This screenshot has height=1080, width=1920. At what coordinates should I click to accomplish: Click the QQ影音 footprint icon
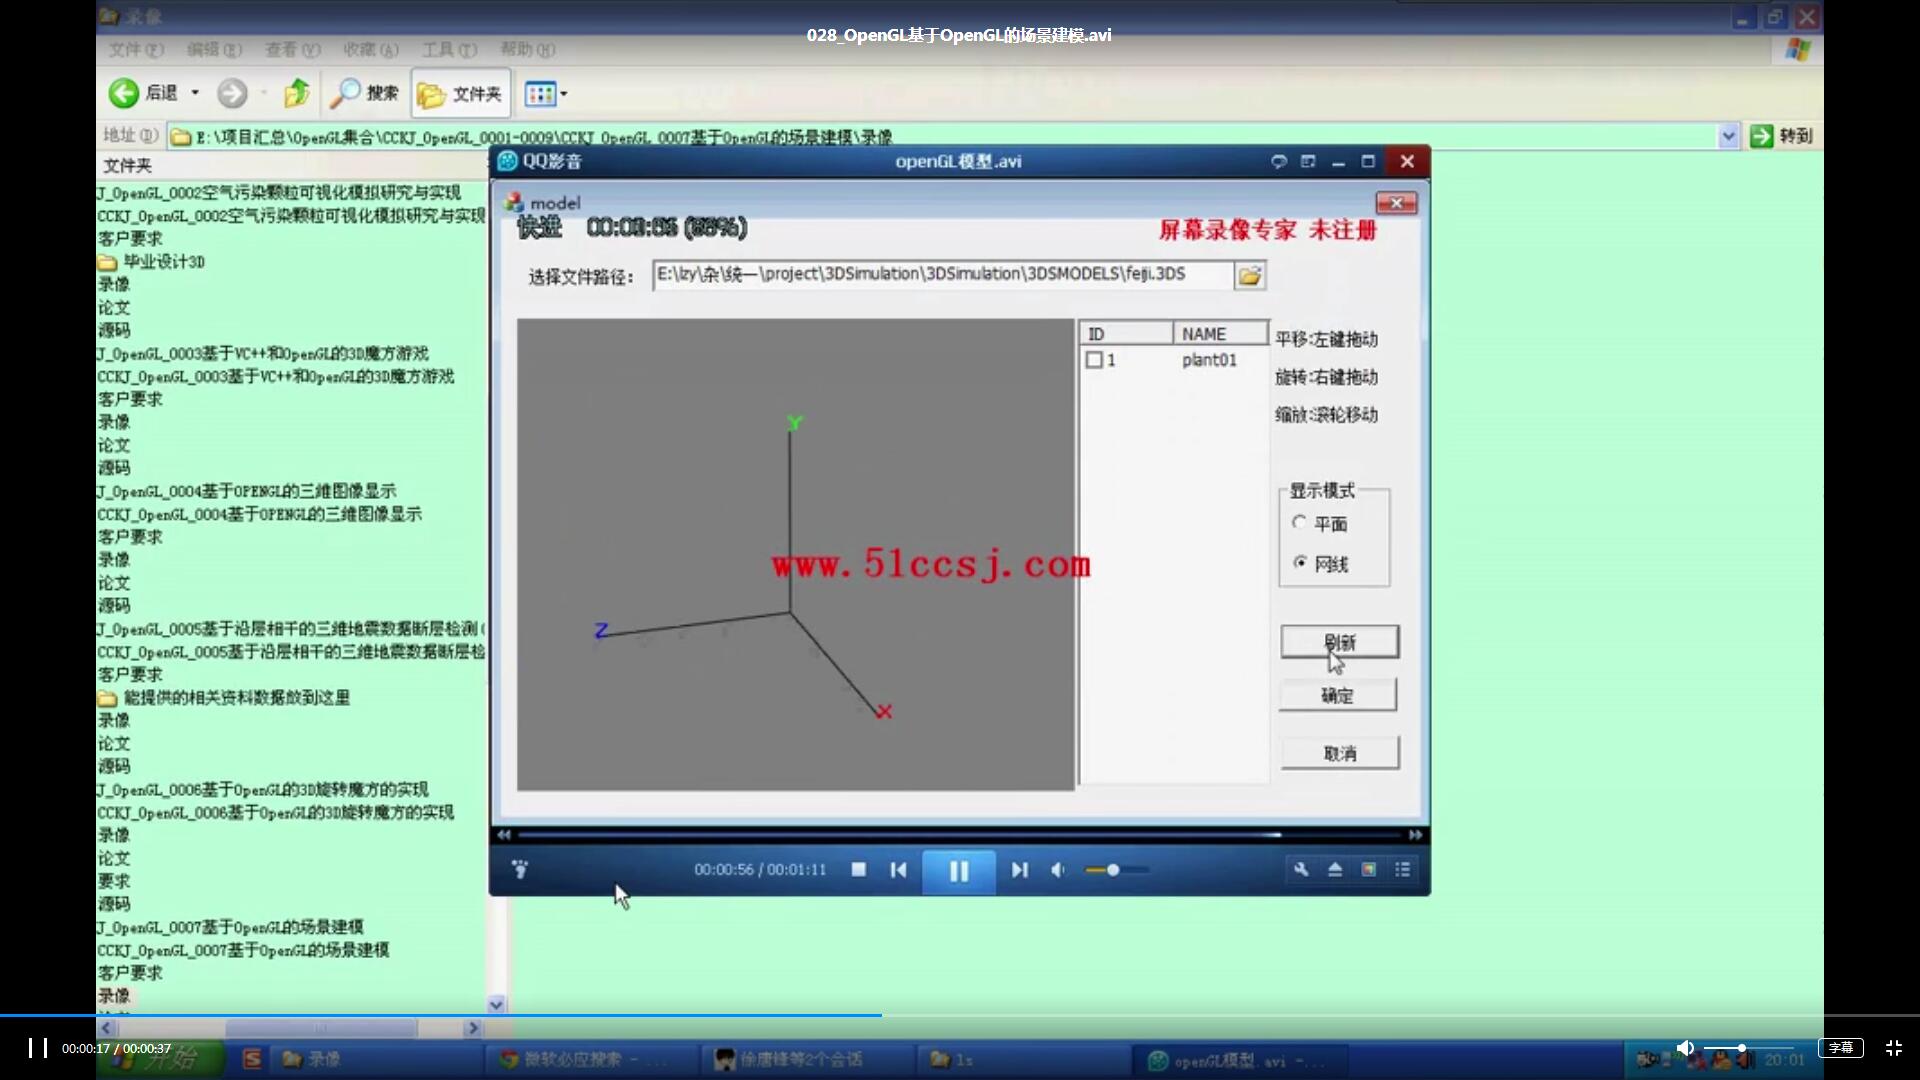[520, 869]
